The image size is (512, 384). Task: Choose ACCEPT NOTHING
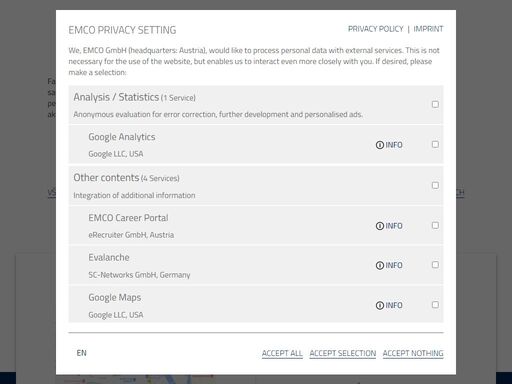[x=413, y=353]
